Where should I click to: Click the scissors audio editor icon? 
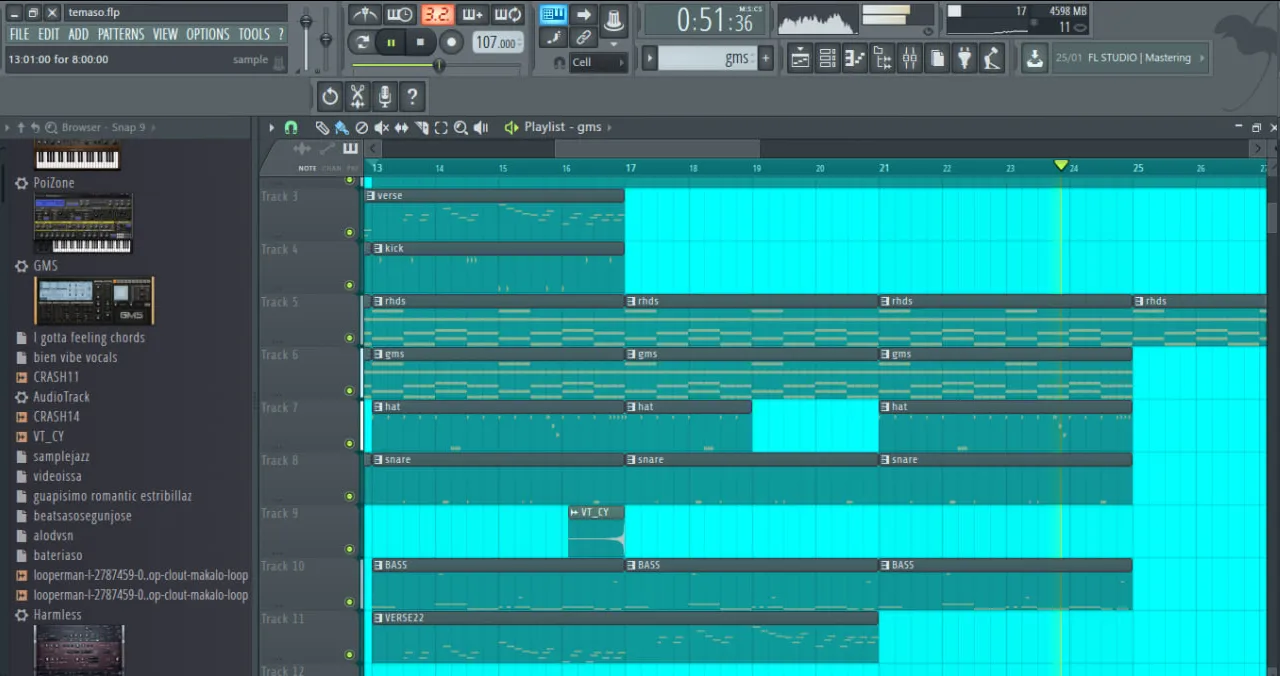[x=357, y=97]
